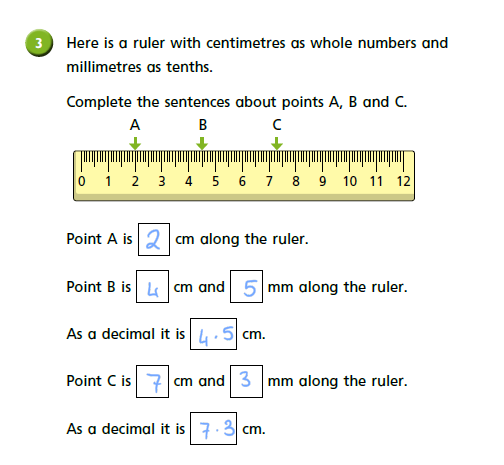
Task: Click the number 5 on the ruler
Action: [x=216, y=181]
